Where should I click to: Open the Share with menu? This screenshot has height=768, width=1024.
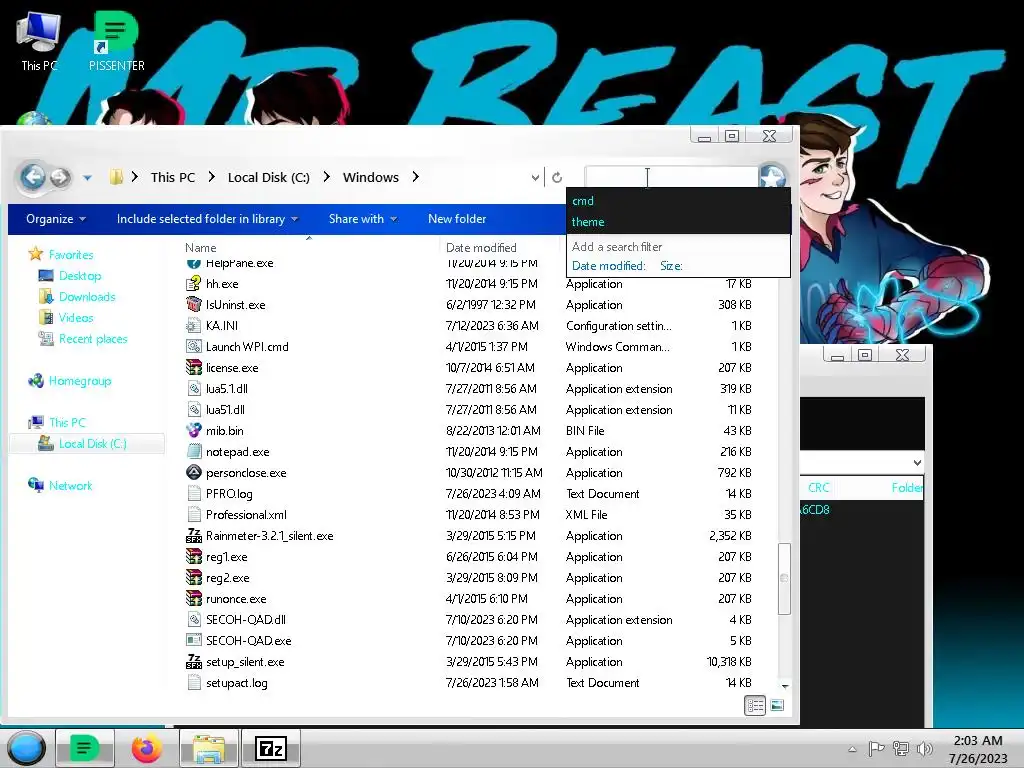pyautogui.click(x=363, y=219)
